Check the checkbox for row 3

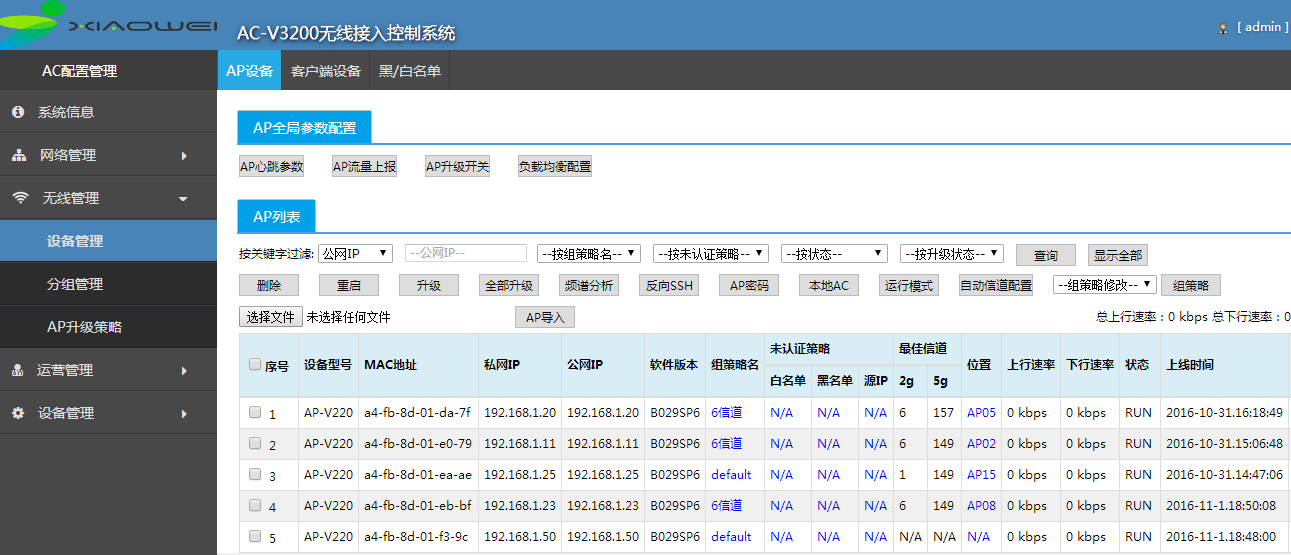(255, 474)
